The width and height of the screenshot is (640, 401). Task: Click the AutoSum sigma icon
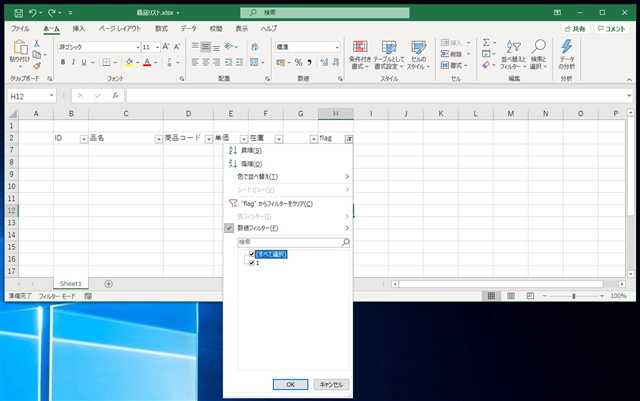pyautogui.click(x=486, y=42)
